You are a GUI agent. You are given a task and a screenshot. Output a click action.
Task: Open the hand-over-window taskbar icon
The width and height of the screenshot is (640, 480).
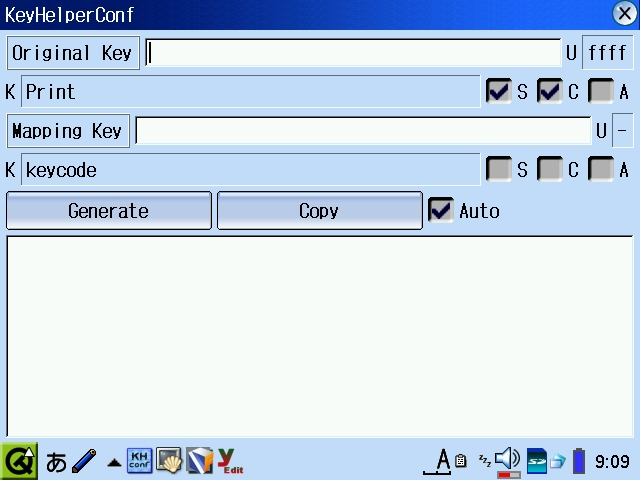click(x=169, y=461)
